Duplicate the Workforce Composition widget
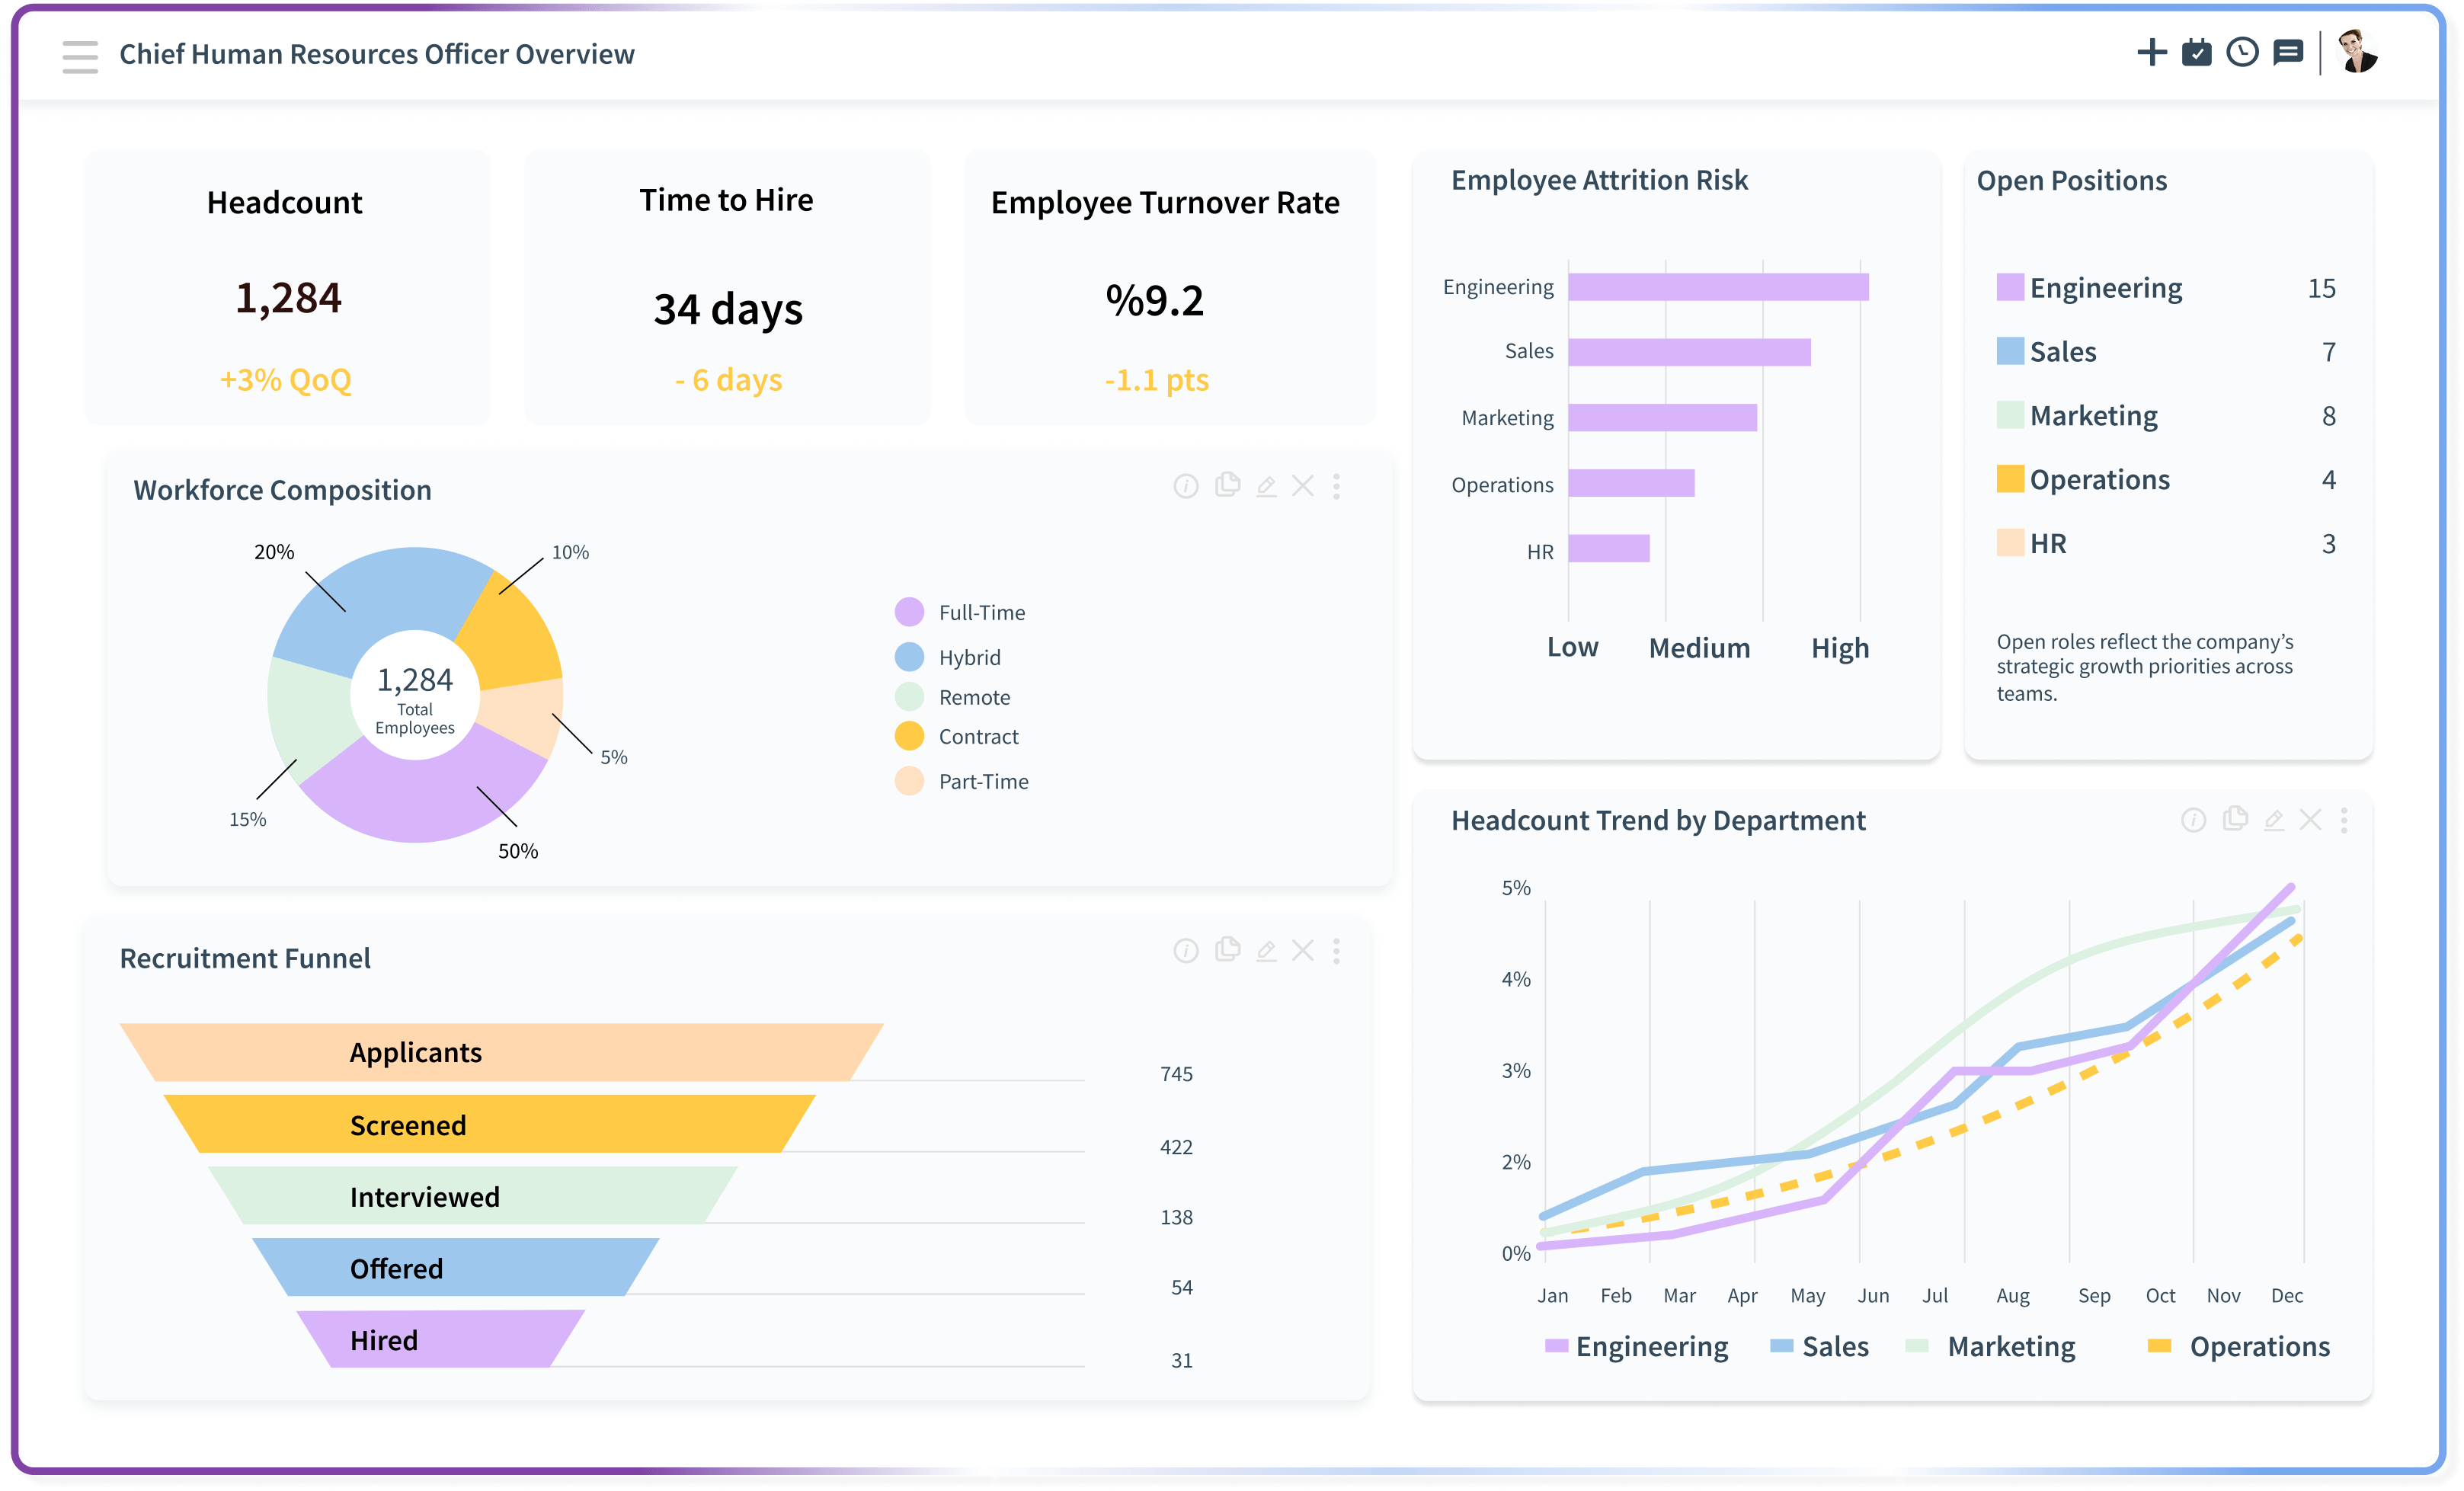The height and width of the screenshot is (1491, 2464). point(1227,485)
